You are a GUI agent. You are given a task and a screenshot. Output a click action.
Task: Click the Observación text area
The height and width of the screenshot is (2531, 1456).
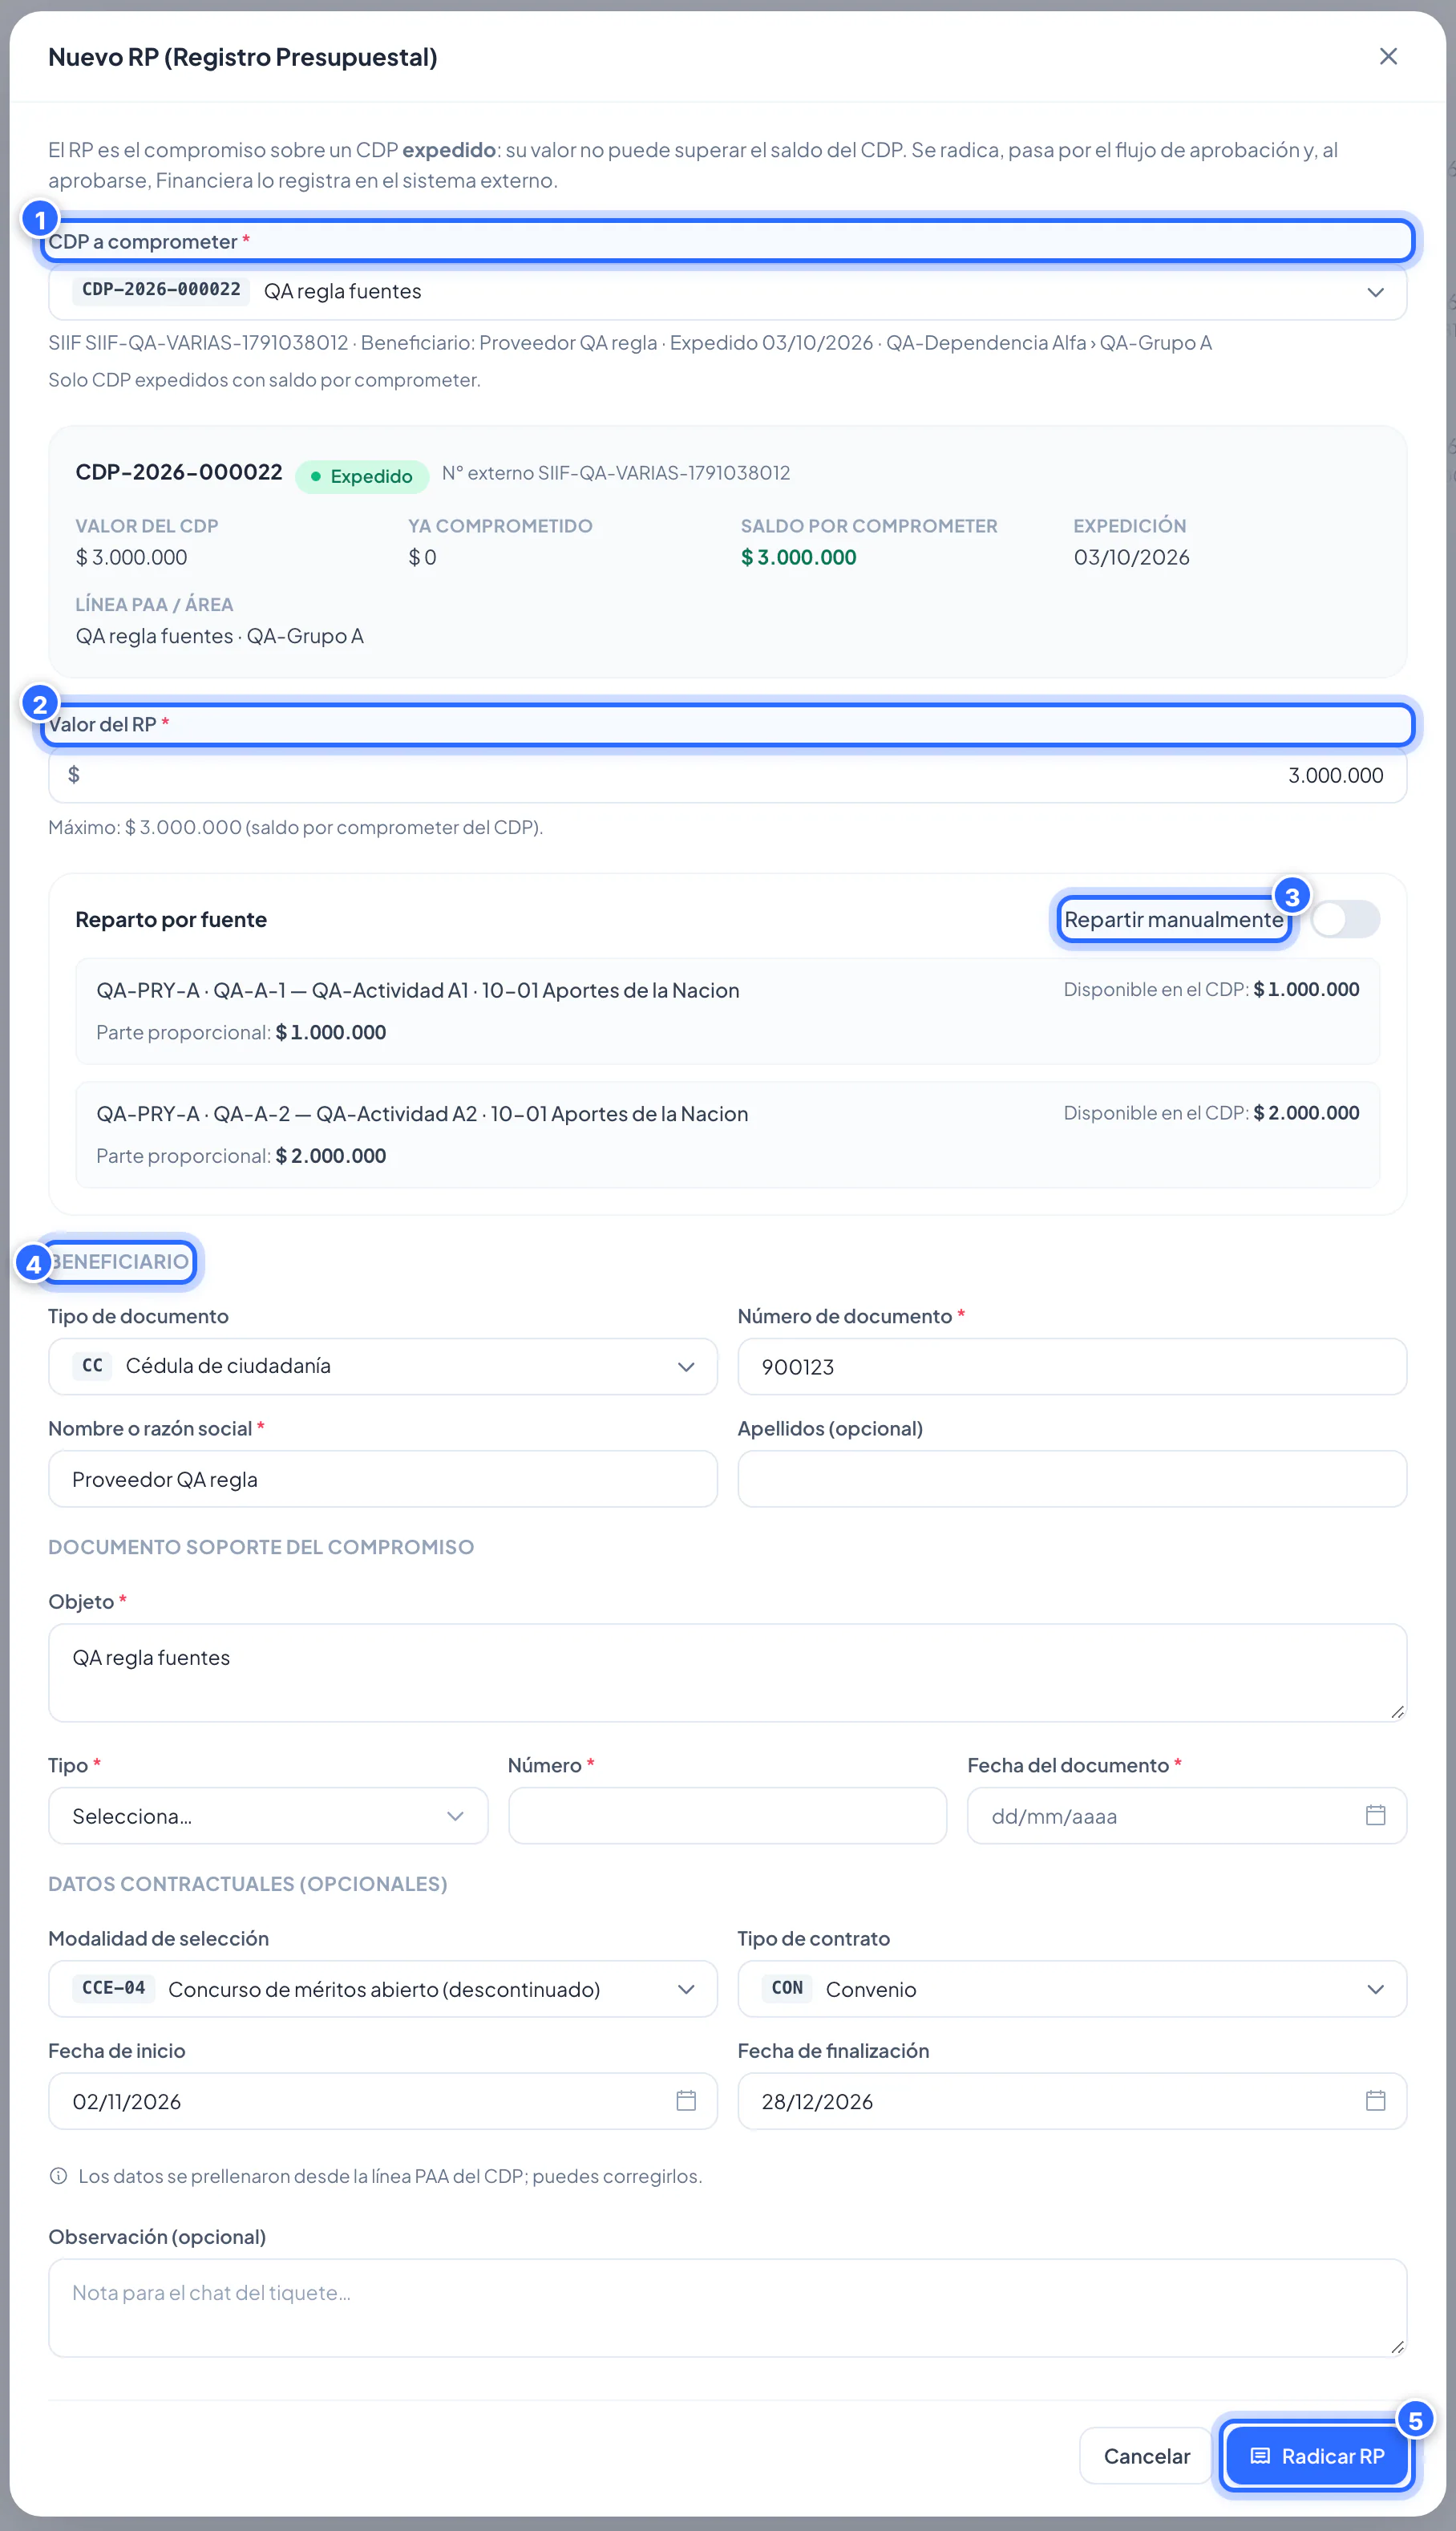pos(727,2307)
